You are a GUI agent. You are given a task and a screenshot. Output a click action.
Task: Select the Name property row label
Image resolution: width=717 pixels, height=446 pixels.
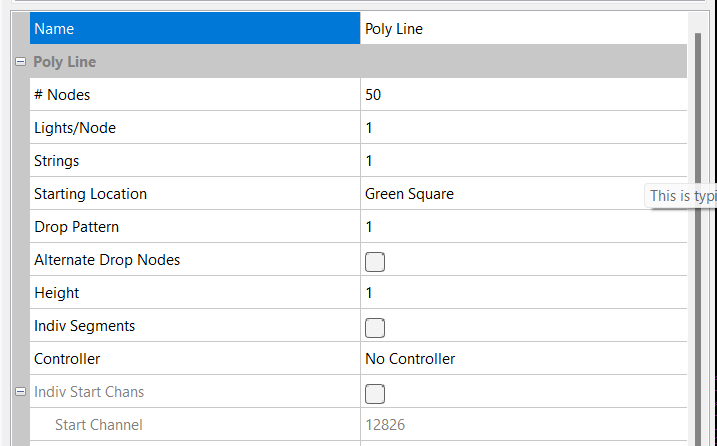pyautogui.click(x=195, y=29)
